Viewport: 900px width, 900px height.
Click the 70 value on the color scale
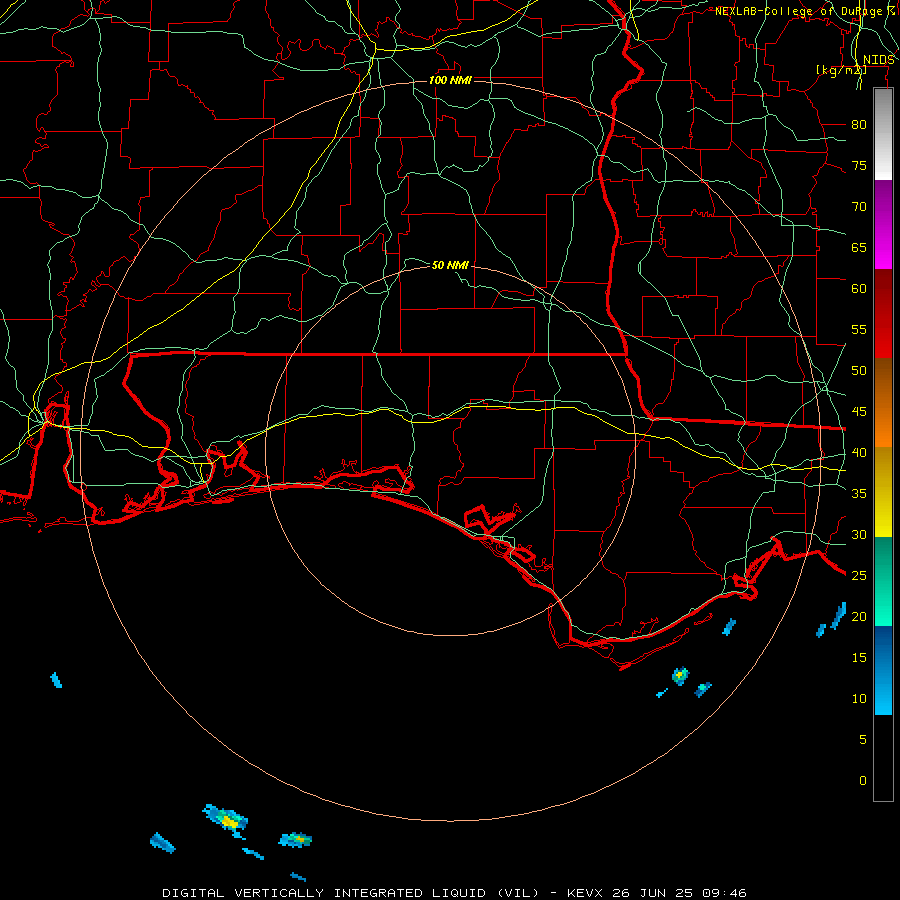coord(859,207)
